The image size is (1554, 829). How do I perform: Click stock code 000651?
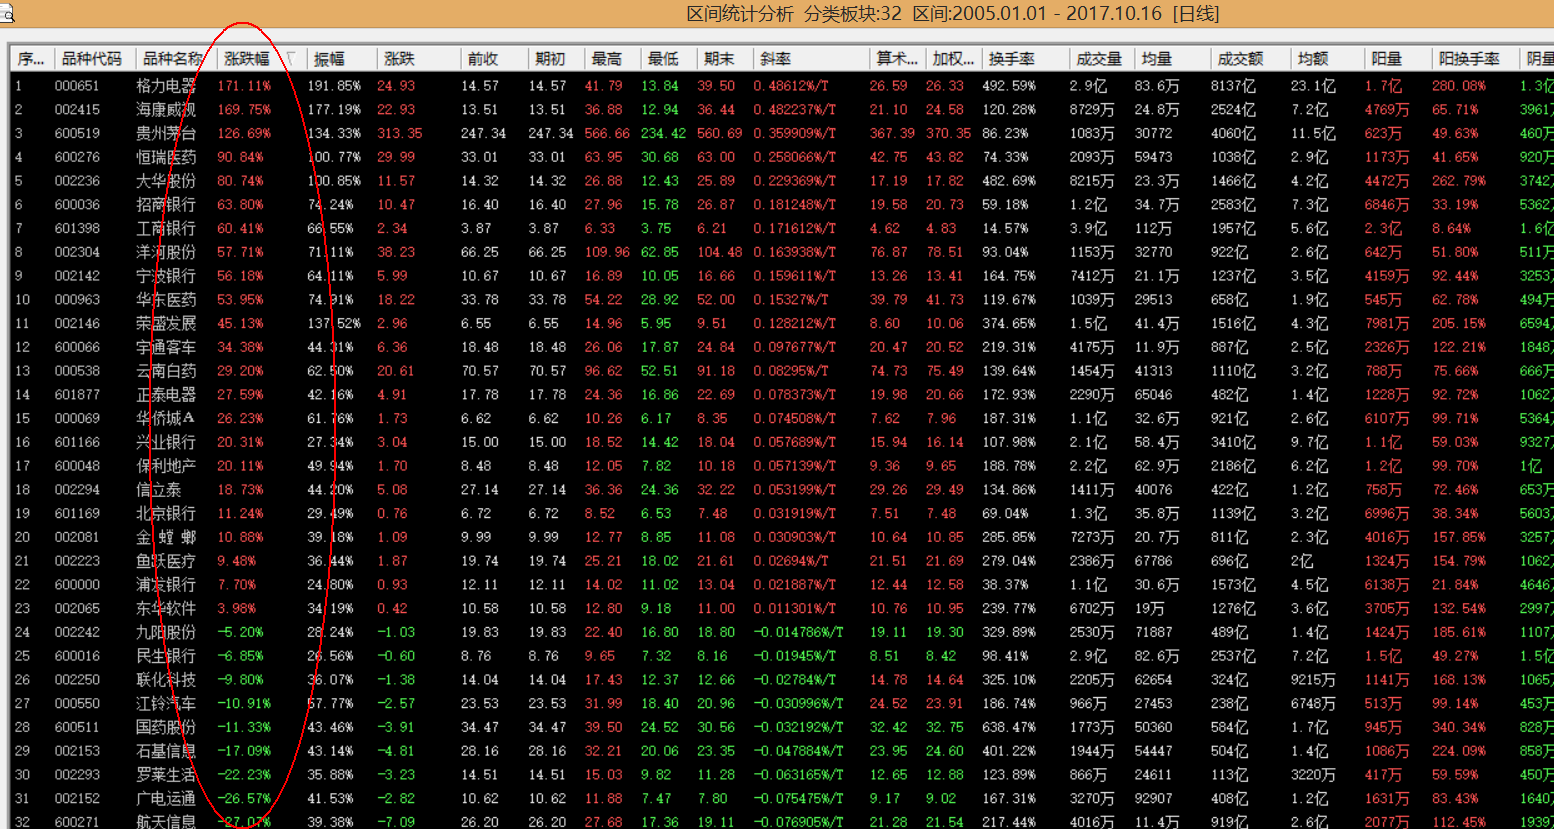77,86
